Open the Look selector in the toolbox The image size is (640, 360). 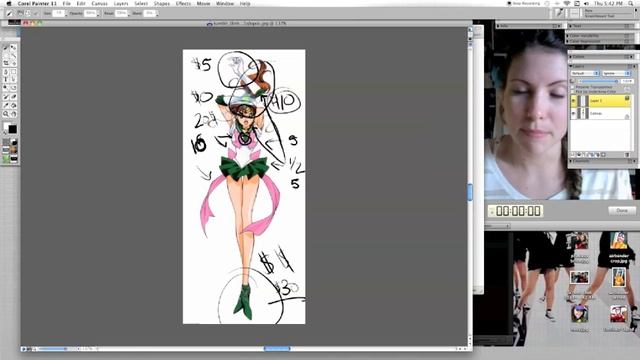[6, 158]
